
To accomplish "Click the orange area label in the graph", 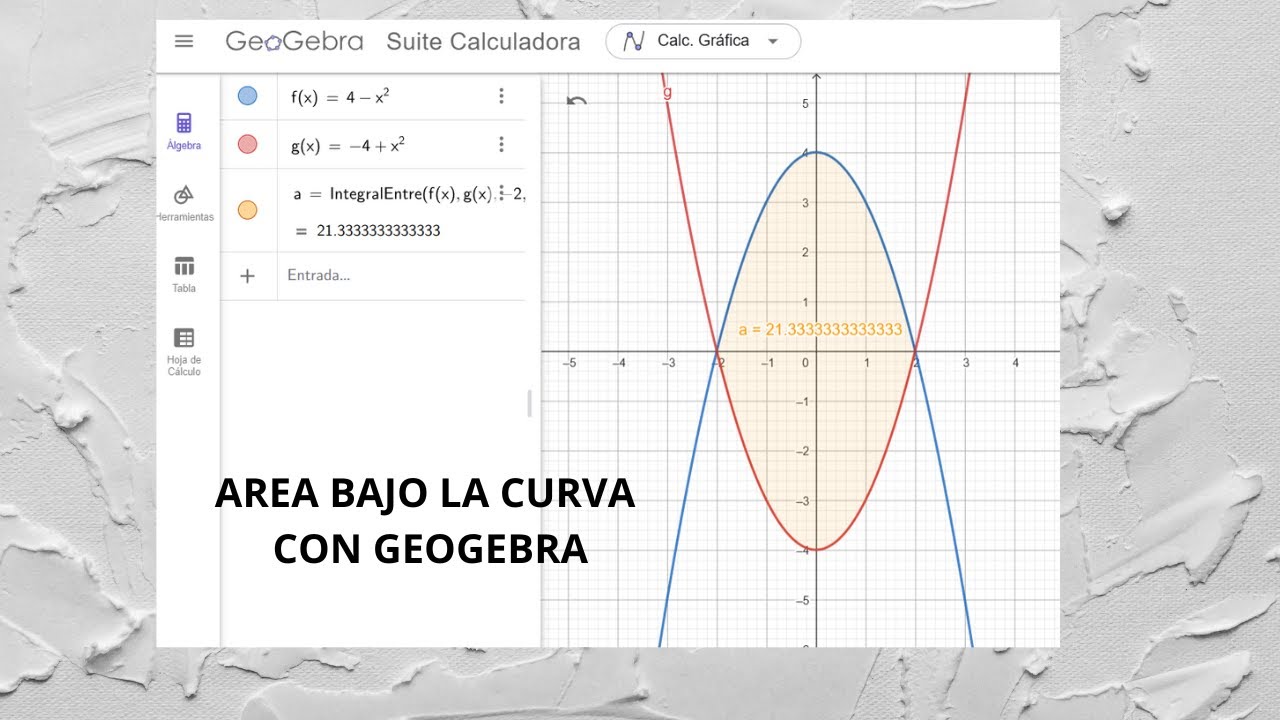I will [820, 329].
